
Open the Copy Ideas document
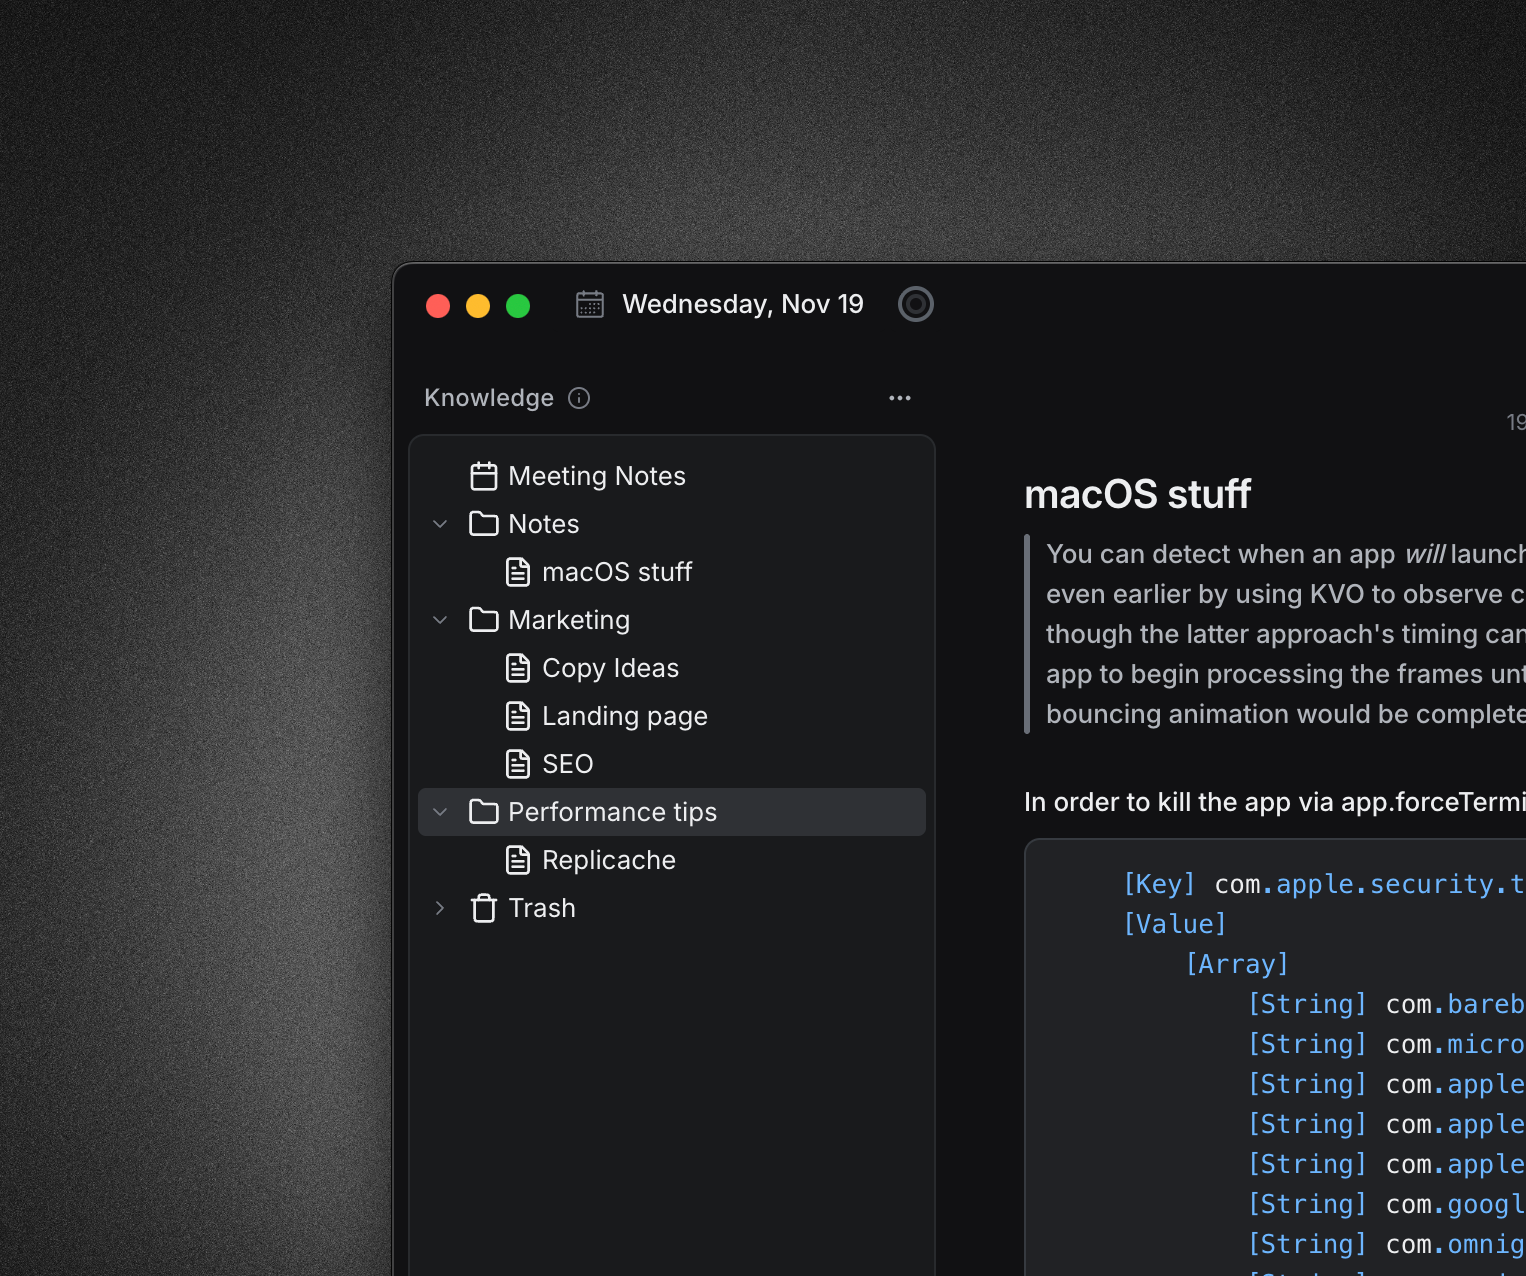pos(610,668)
